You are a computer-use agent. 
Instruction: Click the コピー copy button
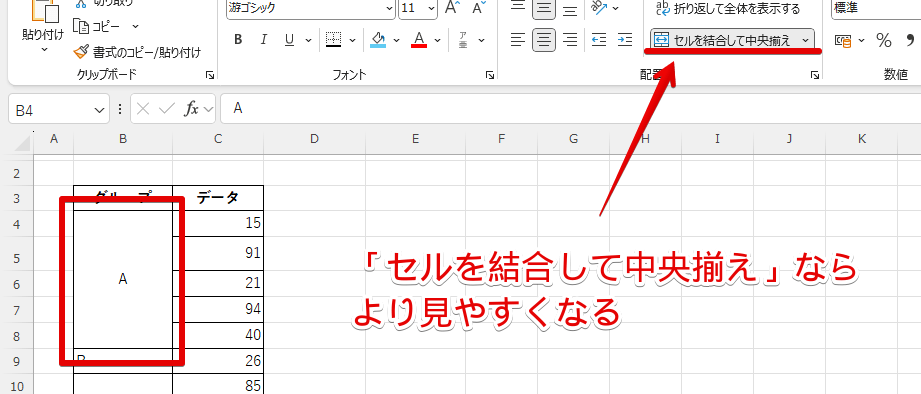[x=96, y=26]
